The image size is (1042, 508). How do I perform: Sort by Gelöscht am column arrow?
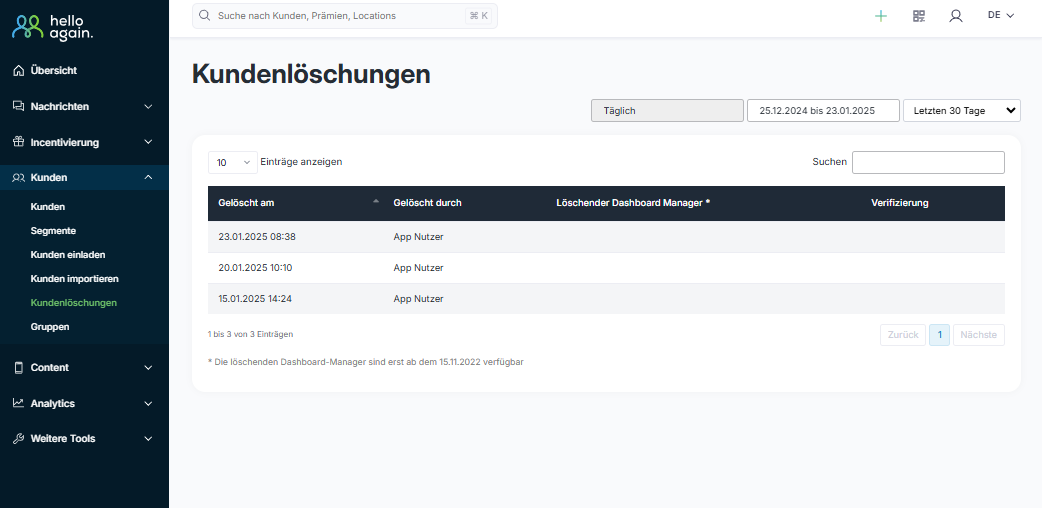pos(376,201)
